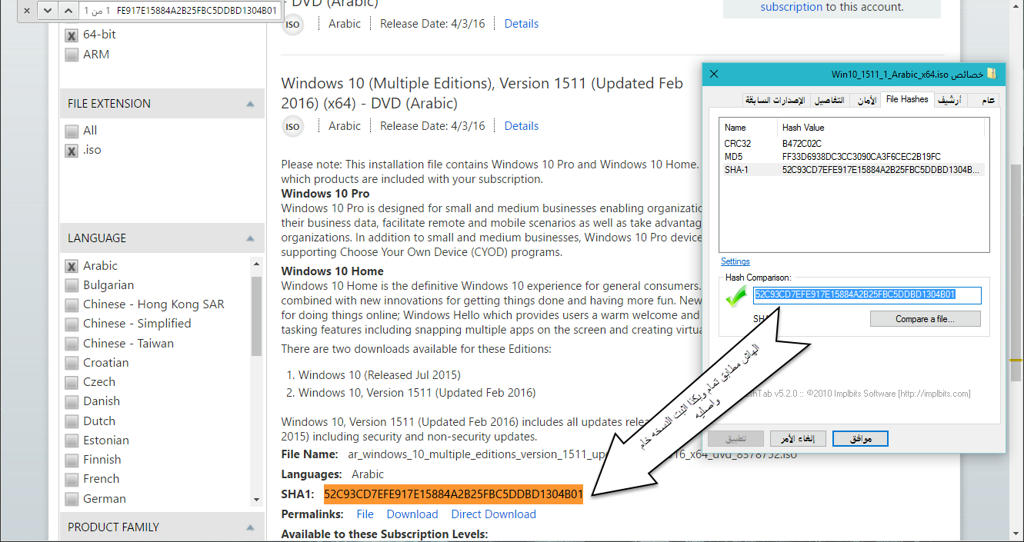The image size is (1024, 542).
Task: Open الإصدارات السابقة (Previous Versions) tab
Action: point(776,101)
